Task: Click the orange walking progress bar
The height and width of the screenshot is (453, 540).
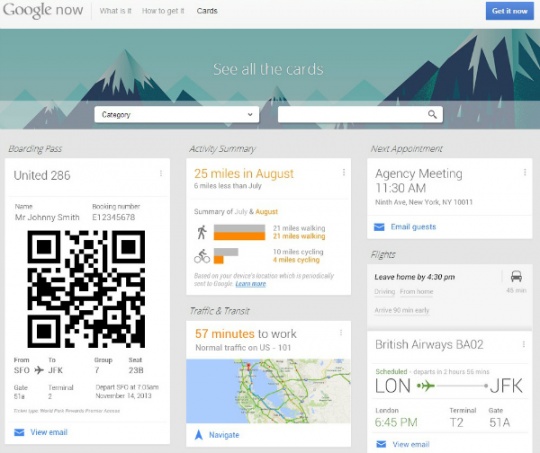Action: (239, 236)
